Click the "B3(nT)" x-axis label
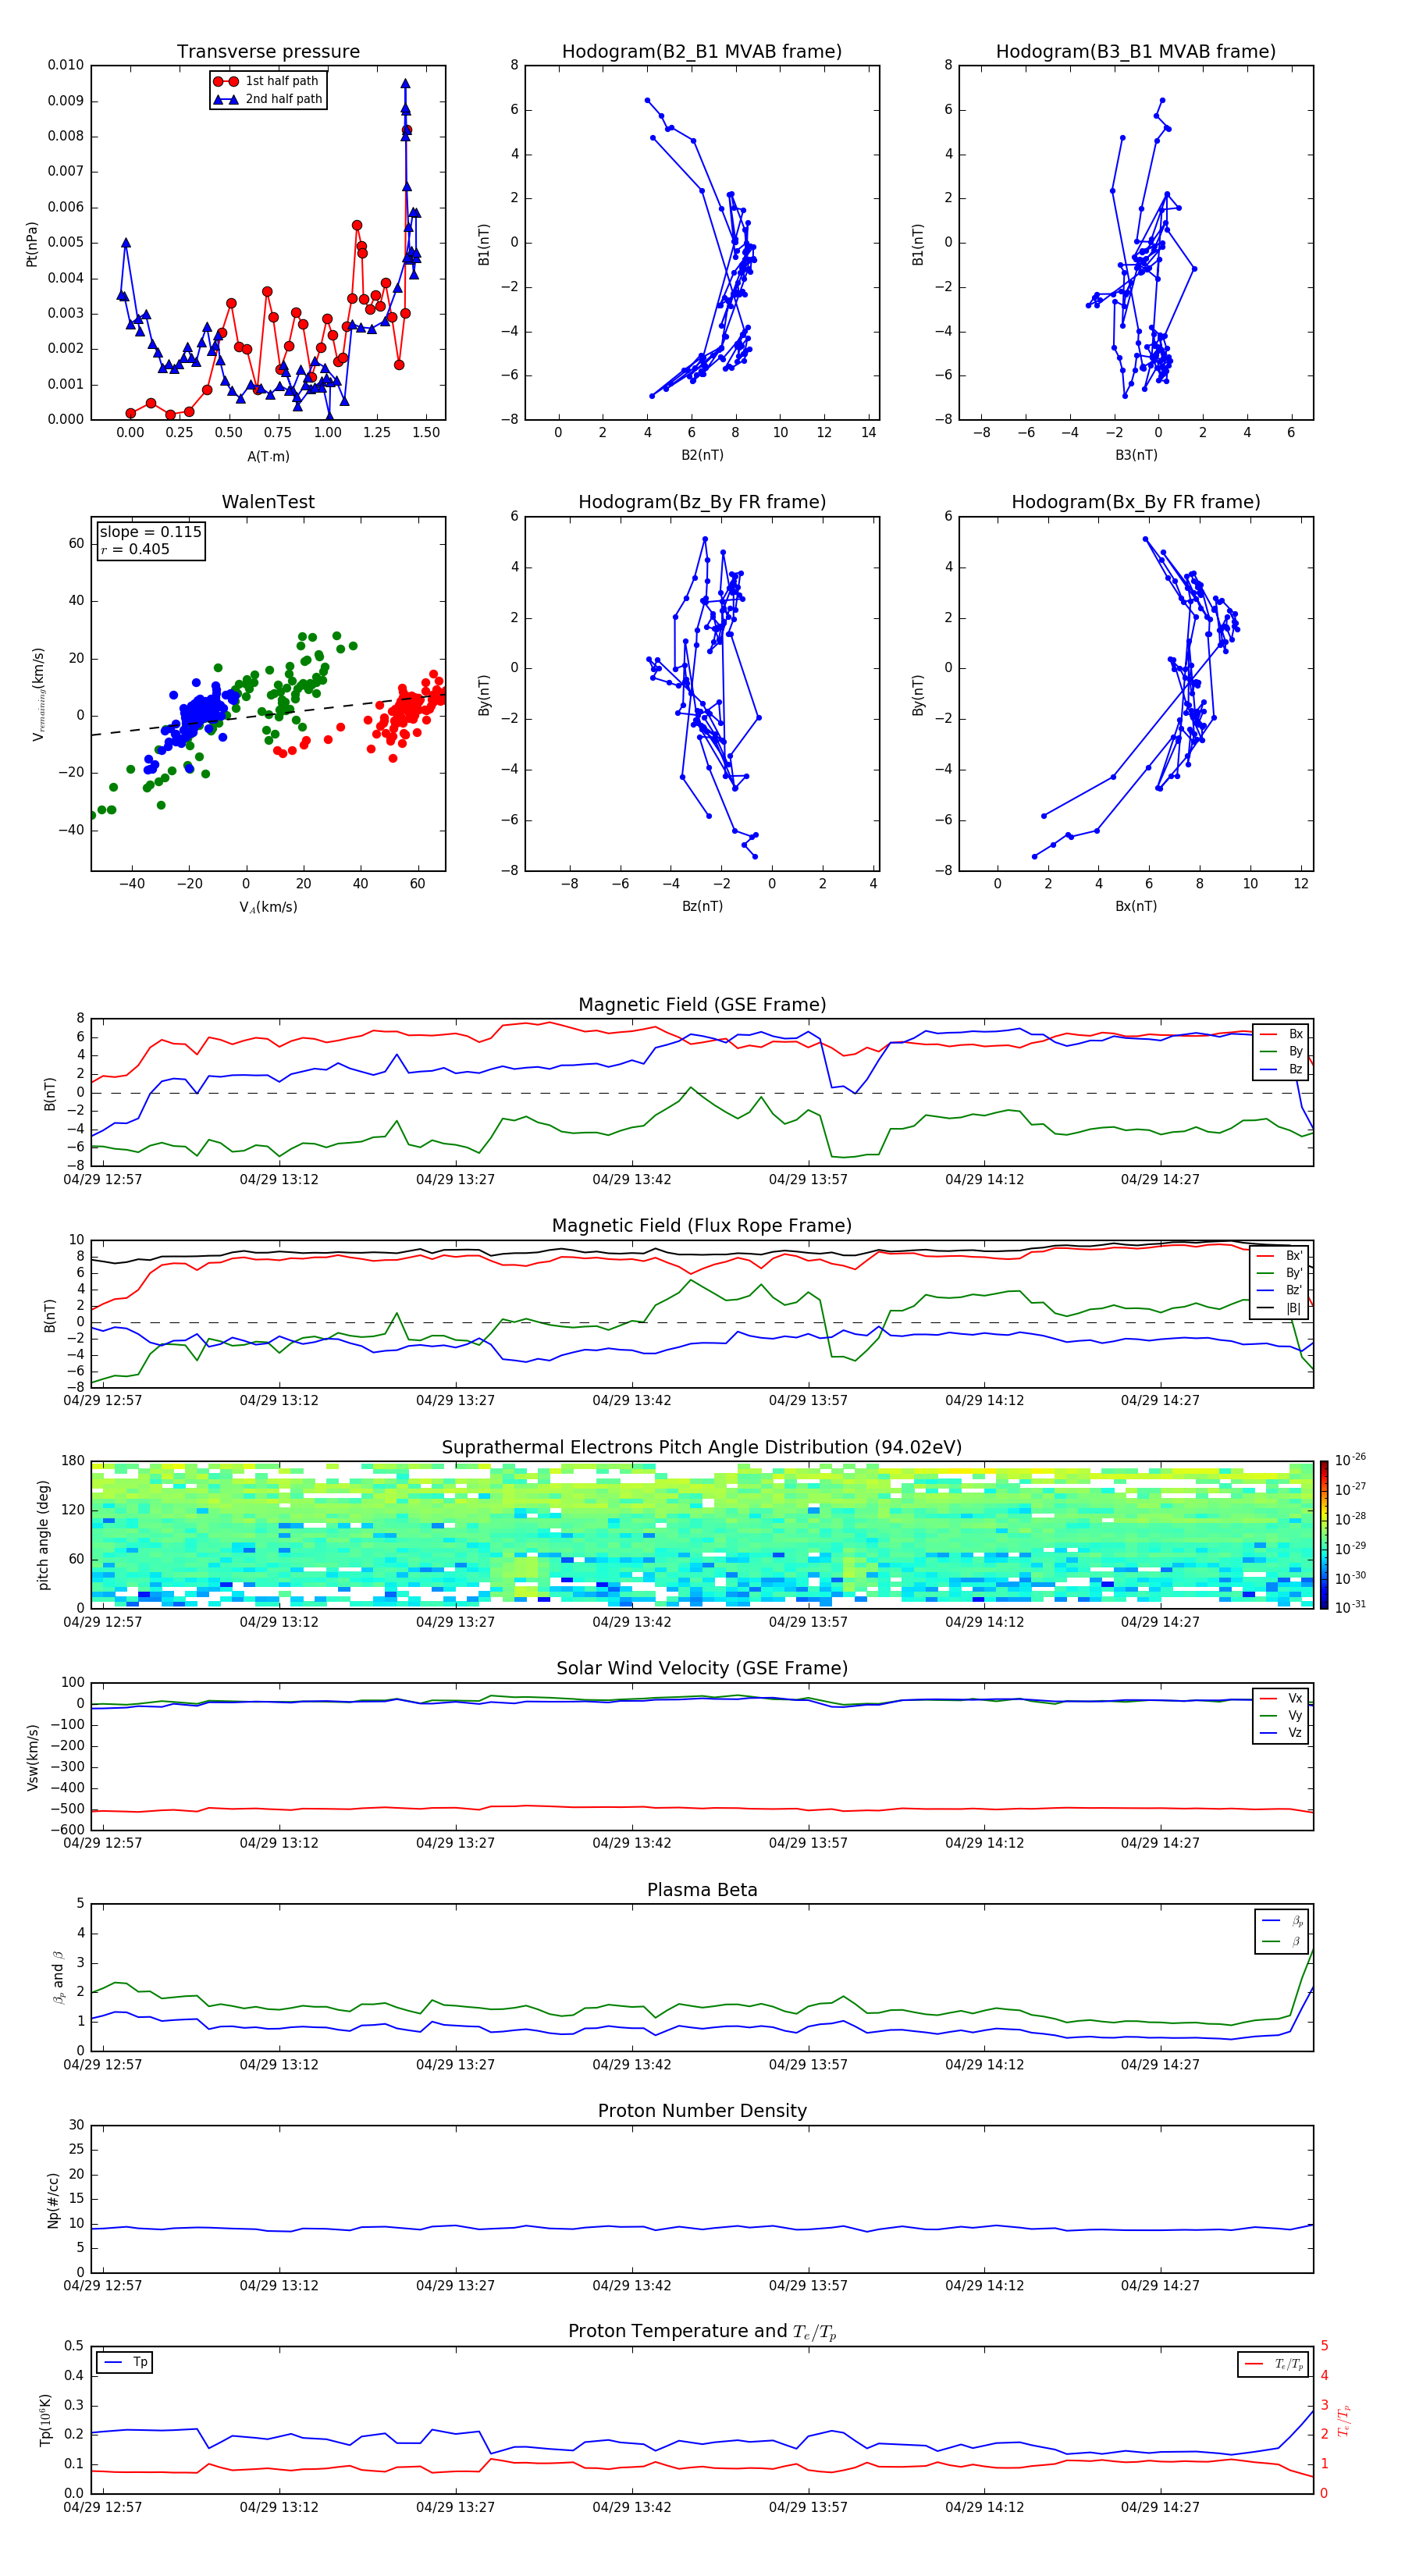This screenshot has width=1405, height=2576. [x=1136, y=455]
